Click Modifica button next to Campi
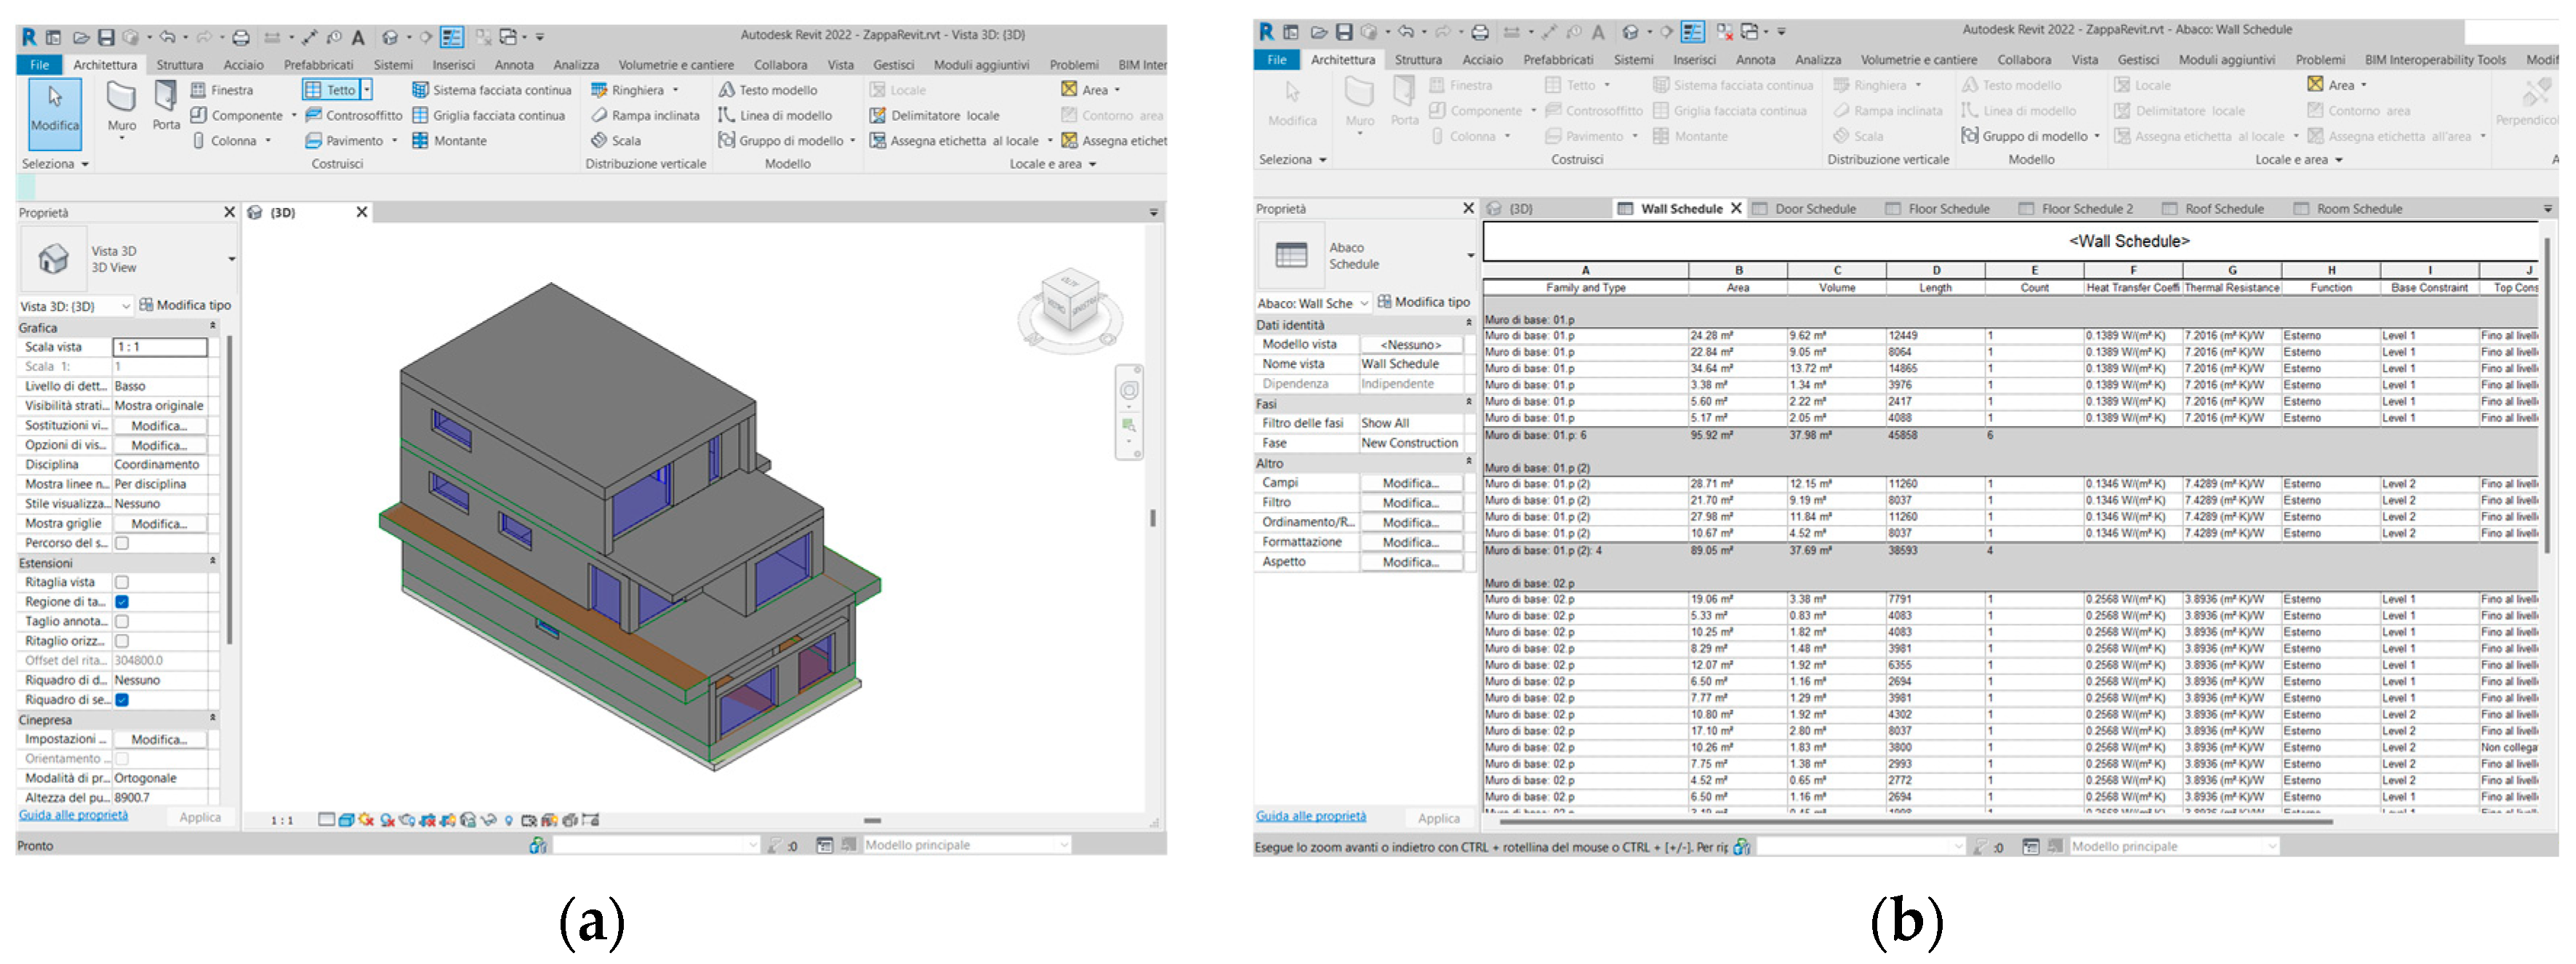 click(1410, 484)
